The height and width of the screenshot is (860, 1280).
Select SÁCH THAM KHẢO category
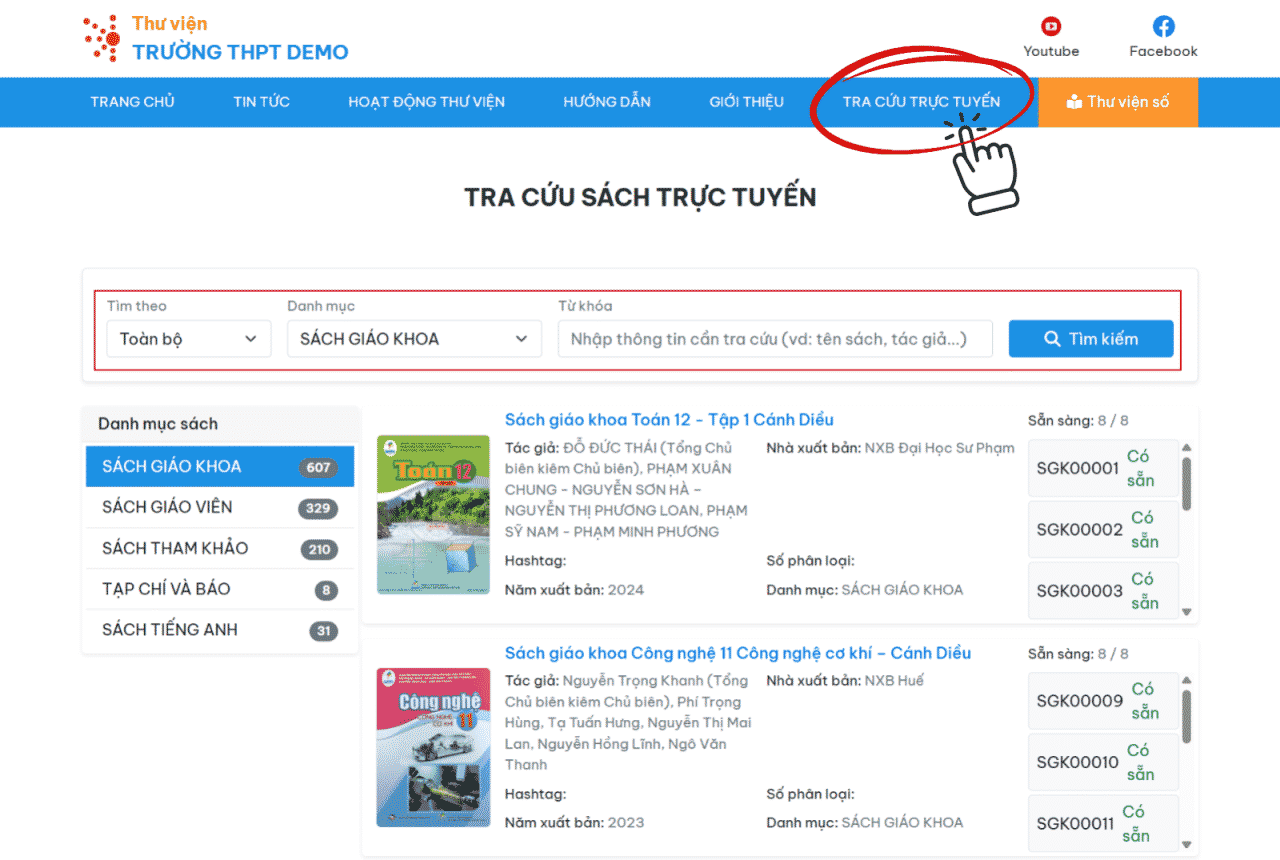point(175,548)
